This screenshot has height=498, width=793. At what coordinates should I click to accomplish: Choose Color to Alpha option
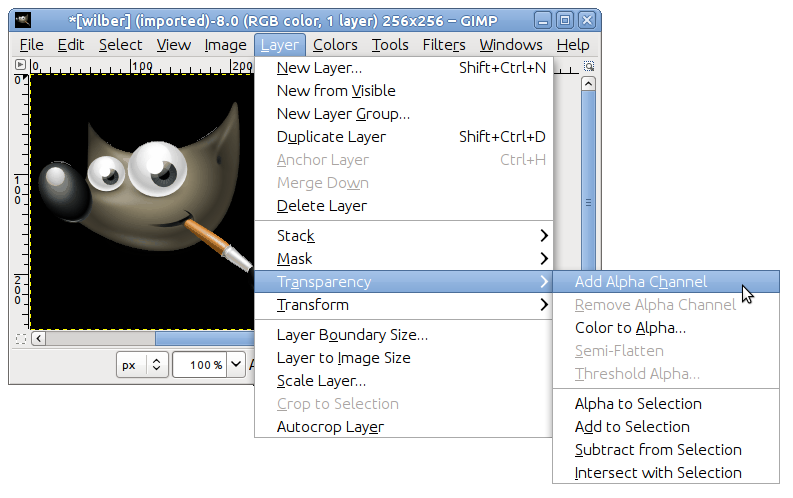(x=630, y=328)
